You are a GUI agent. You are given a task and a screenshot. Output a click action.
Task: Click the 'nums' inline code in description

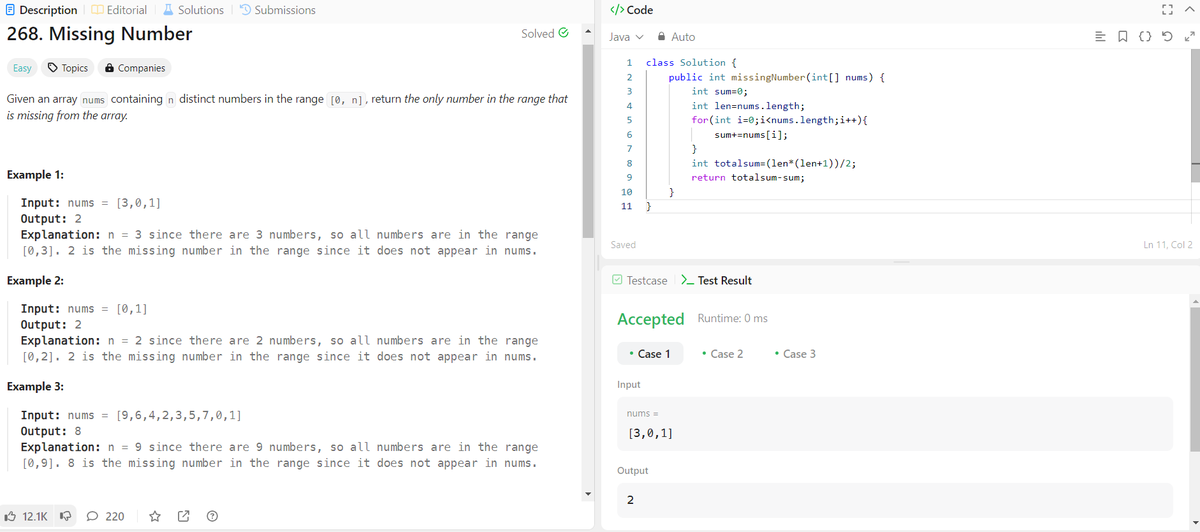coord(93,100)
